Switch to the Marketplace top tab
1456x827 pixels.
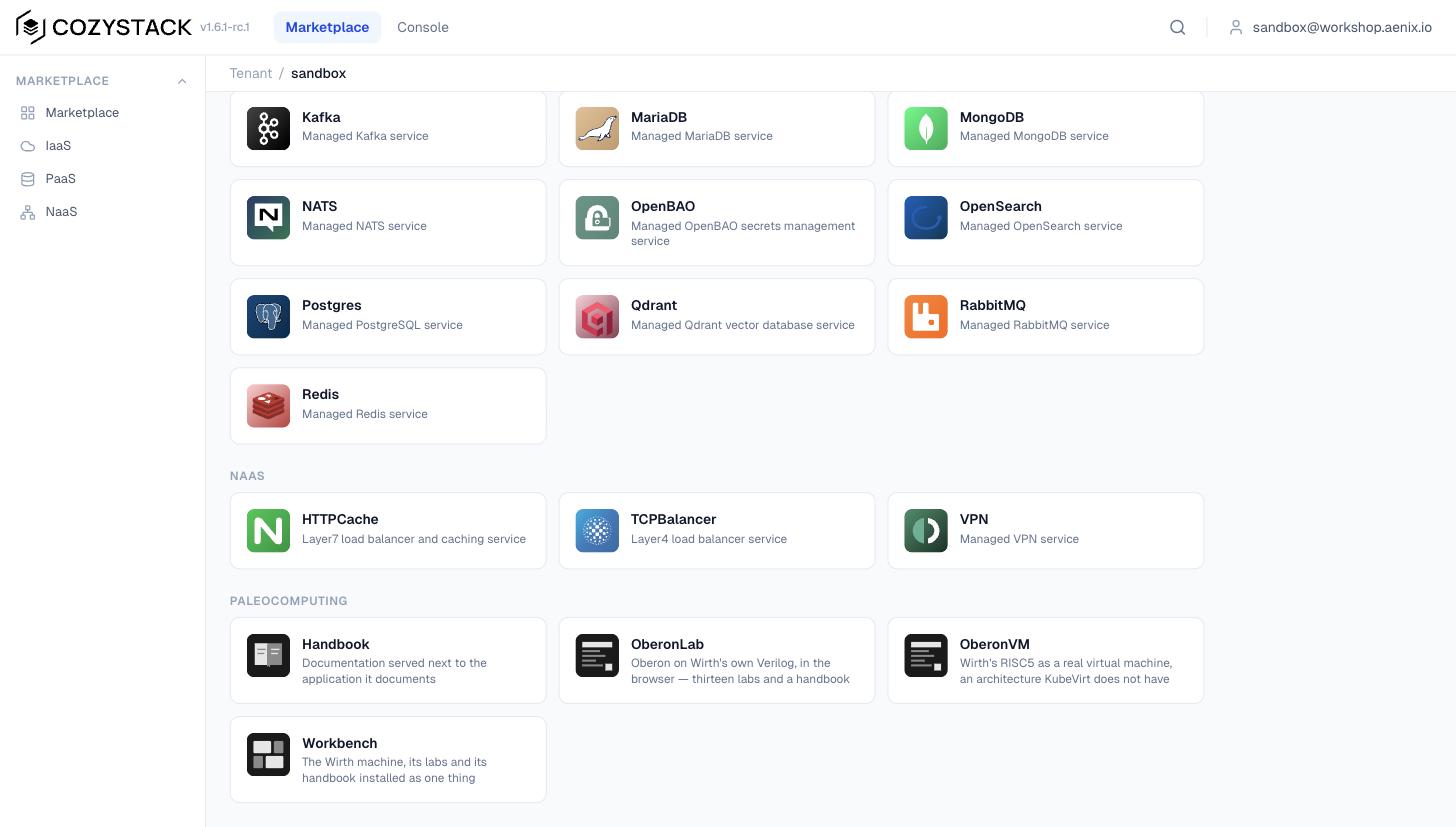(x=327, y=27)
